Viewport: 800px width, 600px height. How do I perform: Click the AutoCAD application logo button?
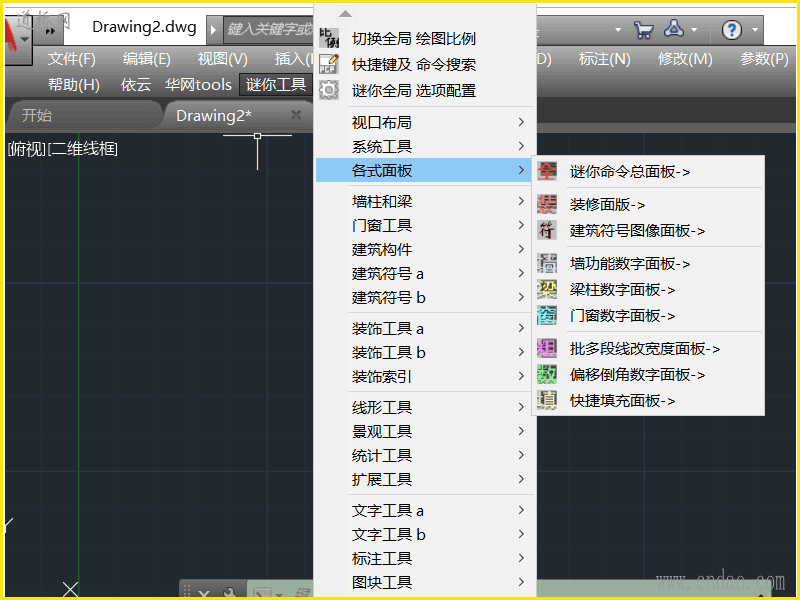pyautogui.click(x=17, y=40)
